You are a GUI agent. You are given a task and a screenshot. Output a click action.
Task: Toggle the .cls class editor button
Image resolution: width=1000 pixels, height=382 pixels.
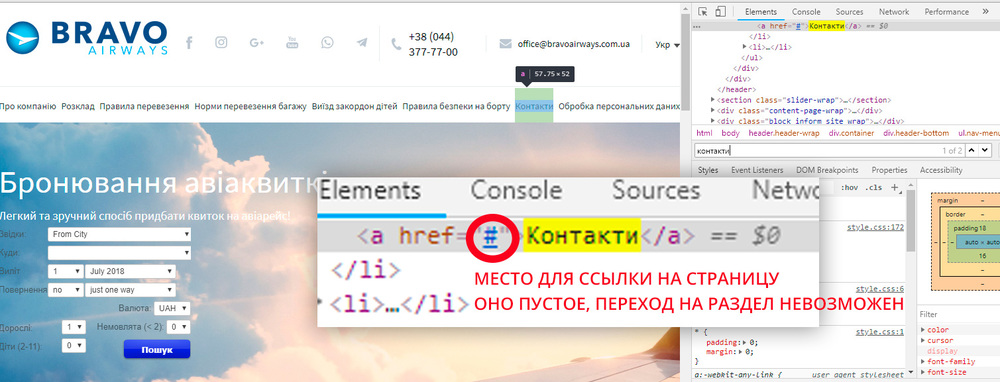pos(875,187)
